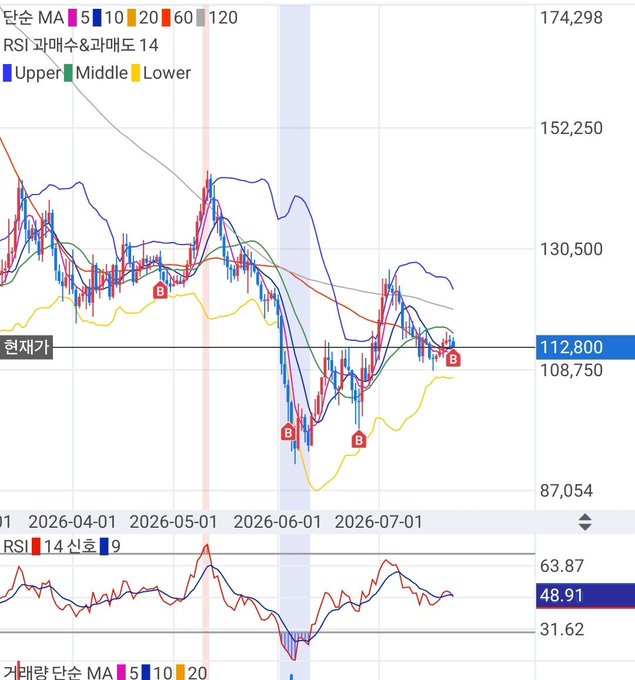Viewport: 635px width, 680px height.
Task: Click the panel resize up-down arrow icon
Action: click(x=585, y=522)
